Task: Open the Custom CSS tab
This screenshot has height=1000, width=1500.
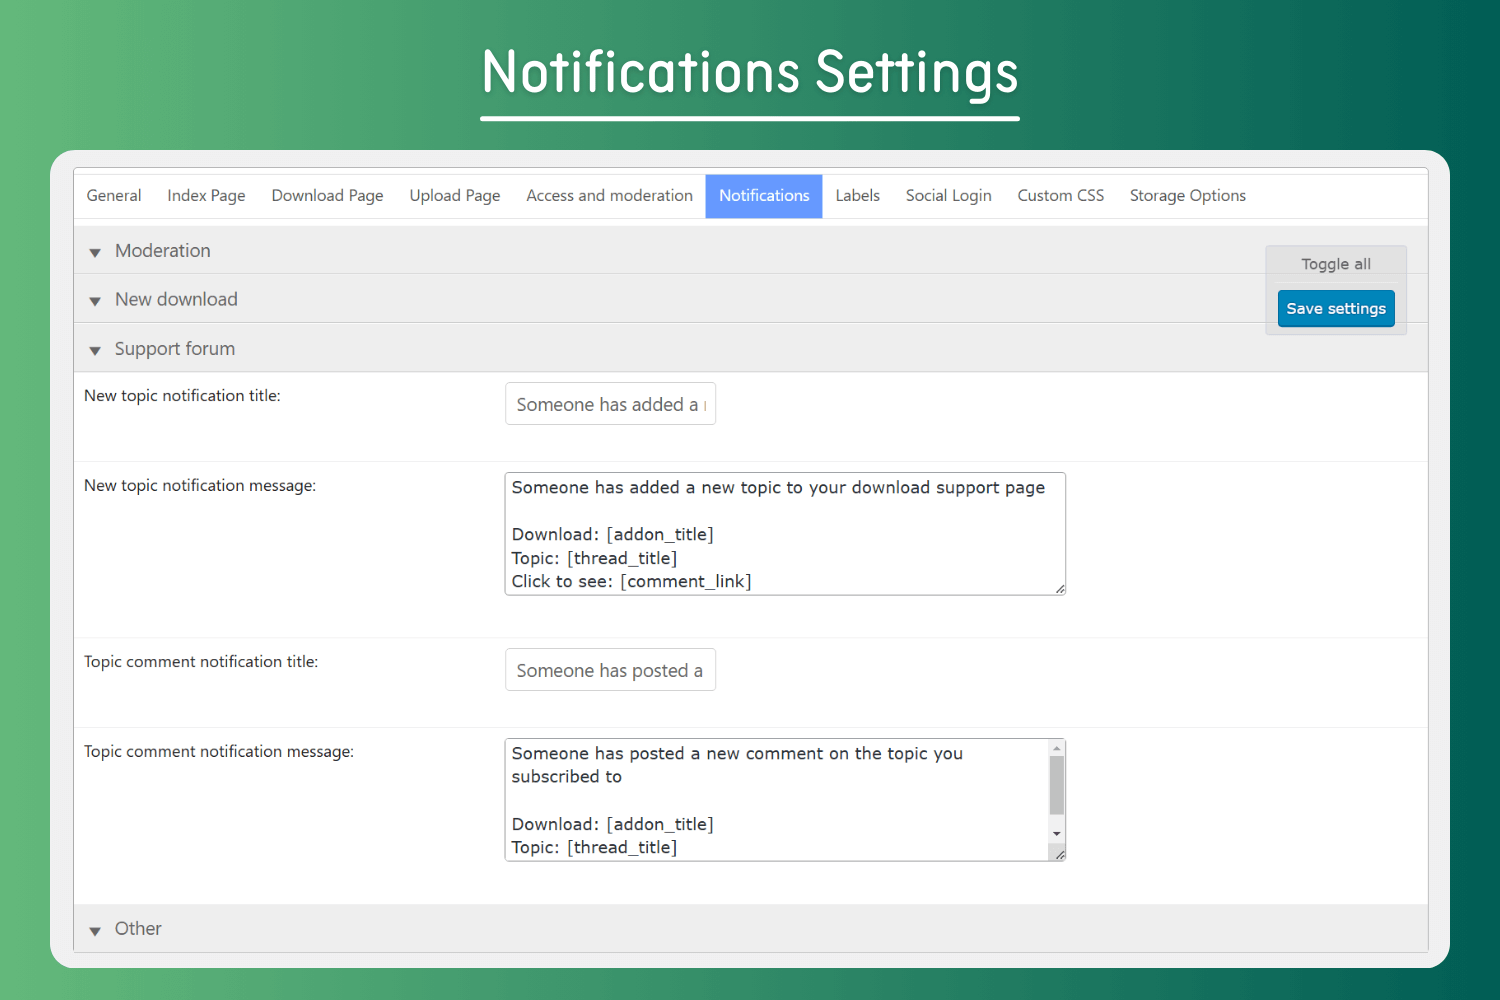Action: pyautogui.click(x=1060, y=196)
